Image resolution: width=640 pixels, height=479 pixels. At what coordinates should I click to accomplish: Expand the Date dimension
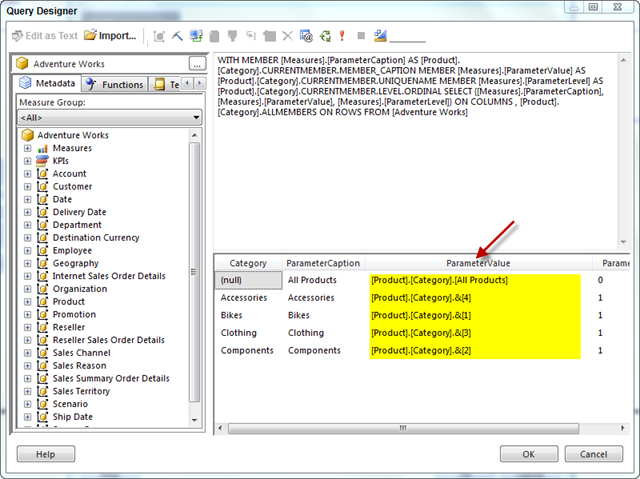(27, 200)
